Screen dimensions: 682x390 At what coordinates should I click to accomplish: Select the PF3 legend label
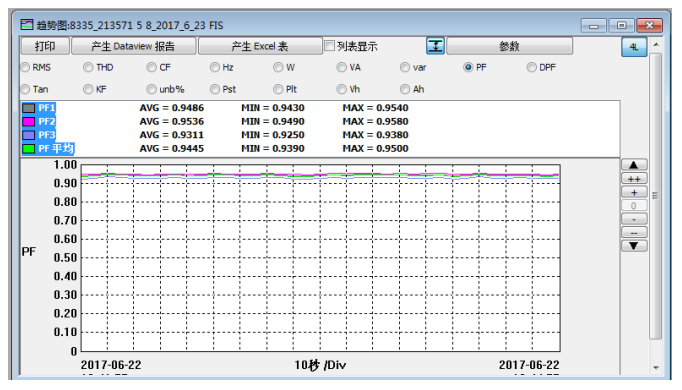(47, 135)
